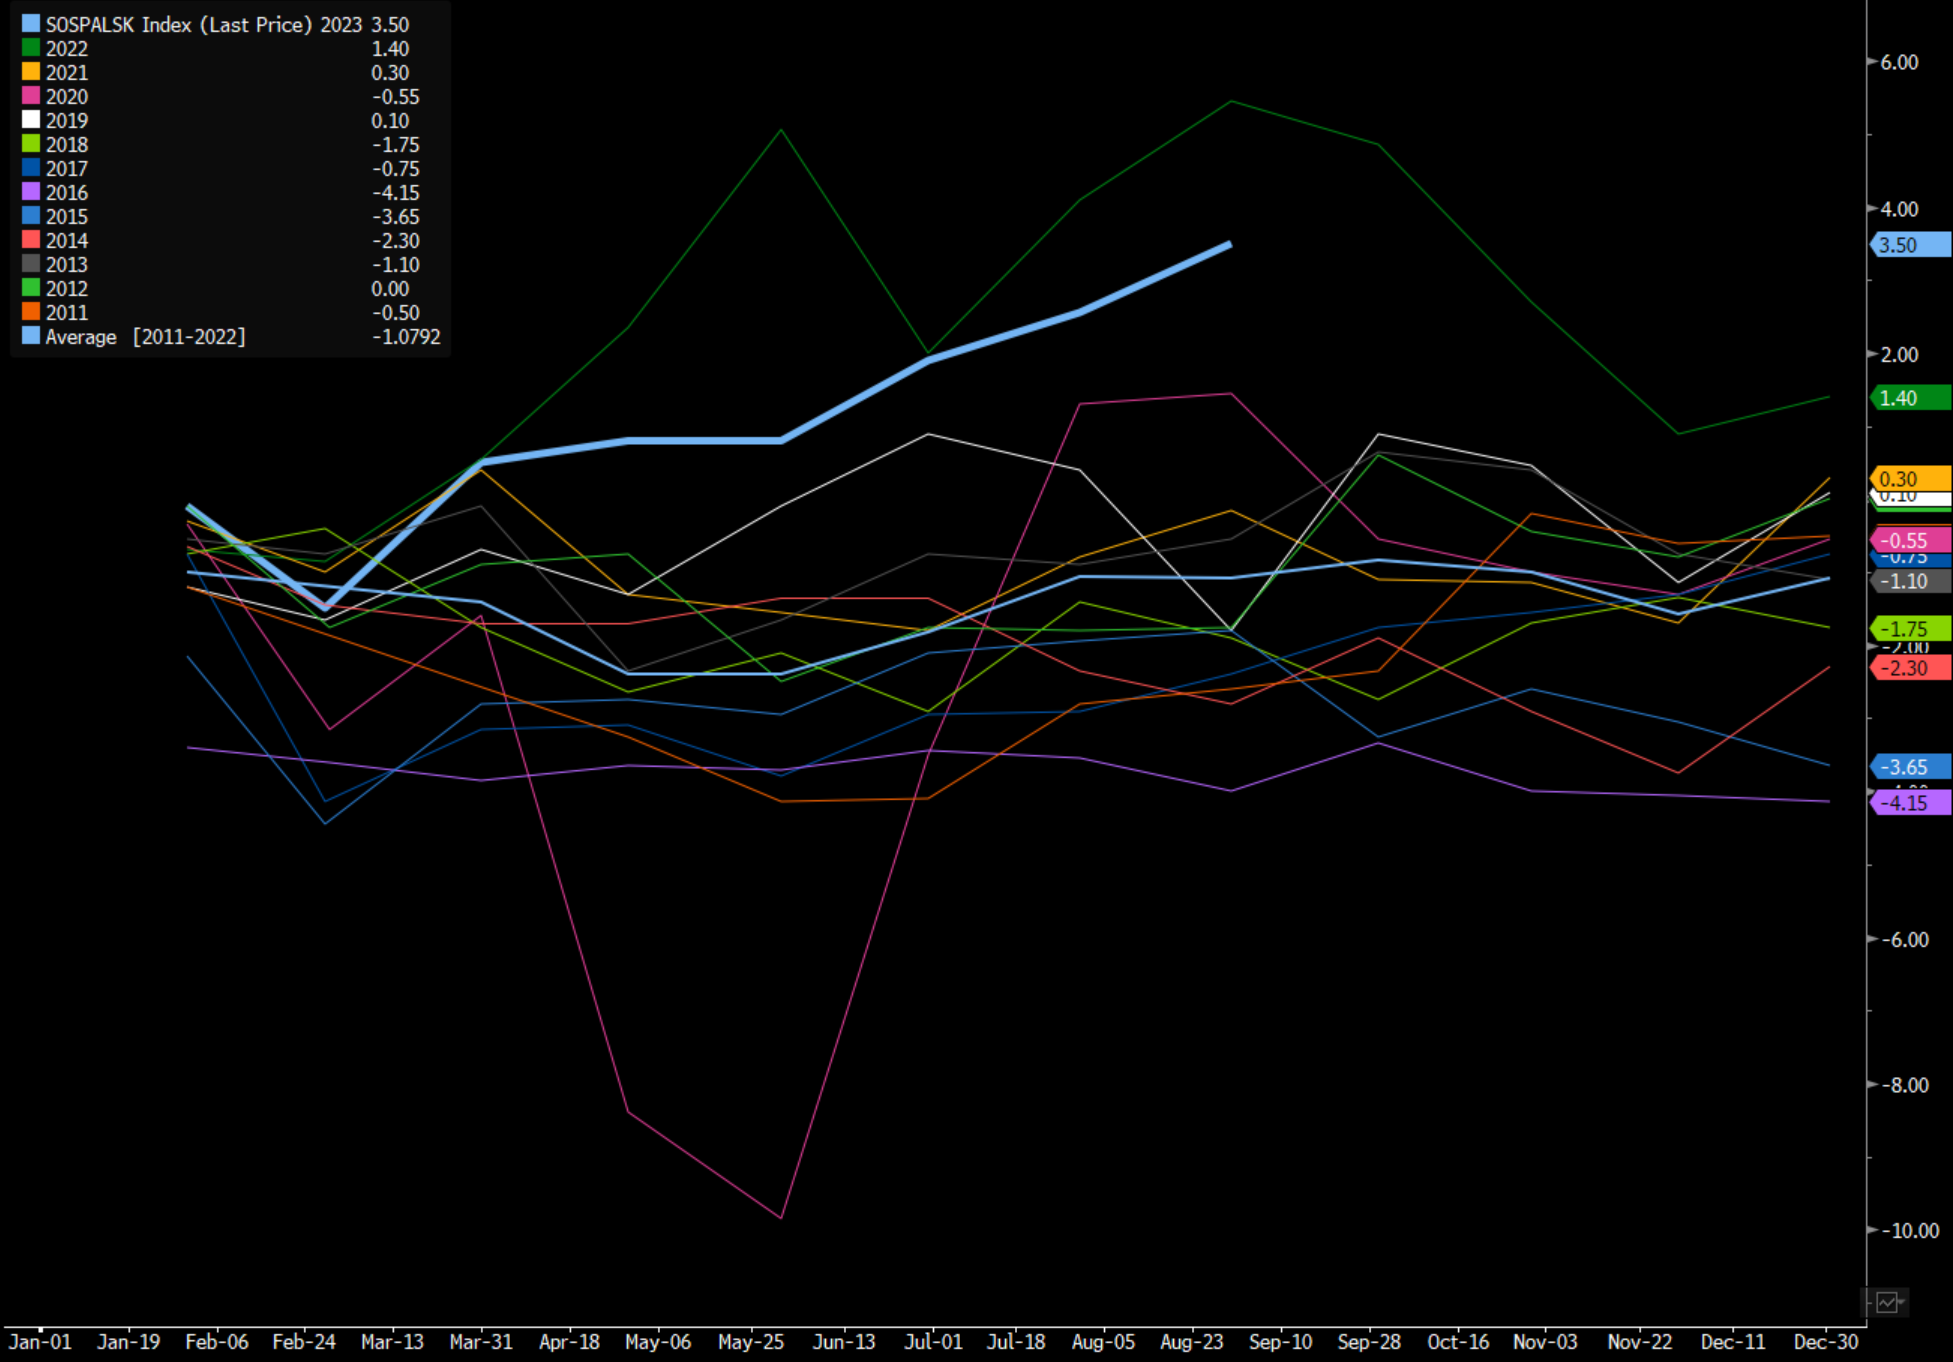
Task: Click the -1.10 gray price tag on the axis
Action: point(1910,581)
